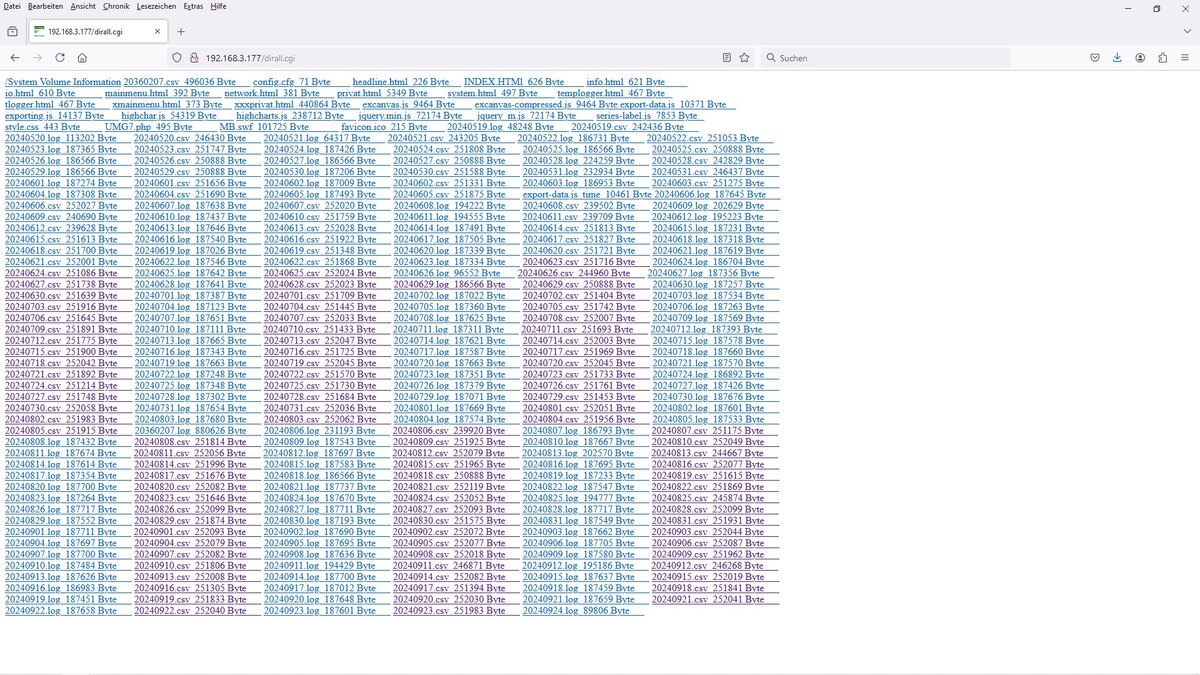
Task: Open the Chronik menu
Action: (116, 6)
